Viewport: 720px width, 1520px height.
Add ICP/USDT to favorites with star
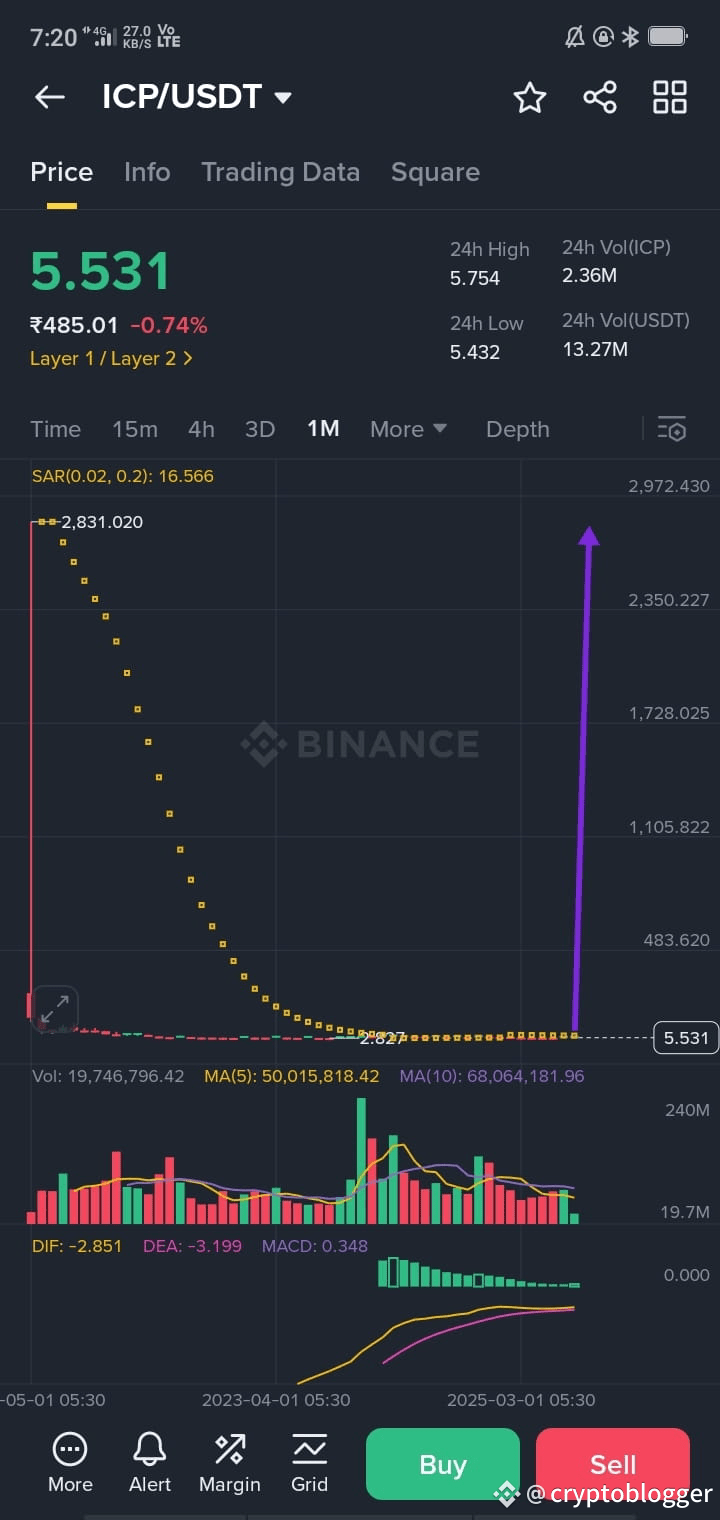[530, 97]
